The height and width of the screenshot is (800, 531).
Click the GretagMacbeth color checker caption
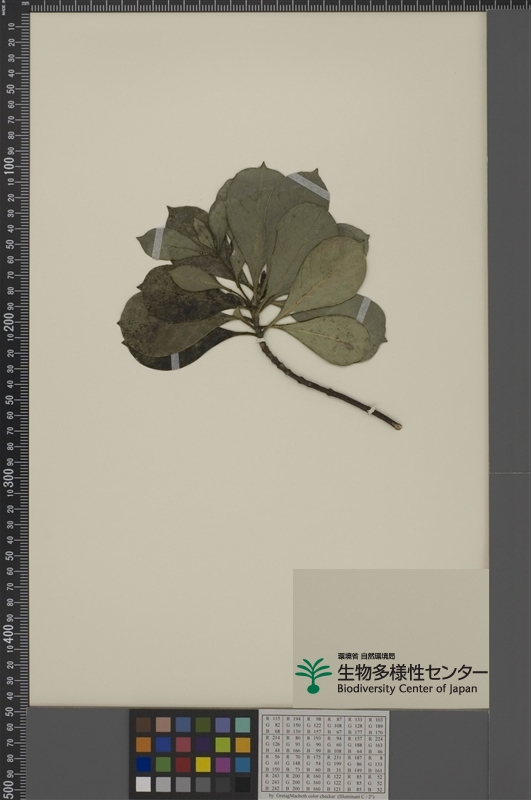pos(322,795)
